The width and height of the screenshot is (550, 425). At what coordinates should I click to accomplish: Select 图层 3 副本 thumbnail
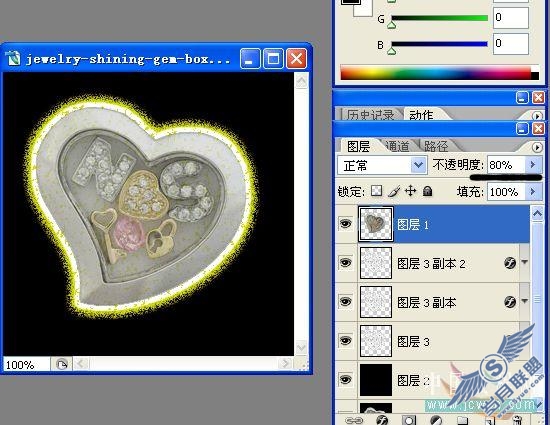point(376,302)
